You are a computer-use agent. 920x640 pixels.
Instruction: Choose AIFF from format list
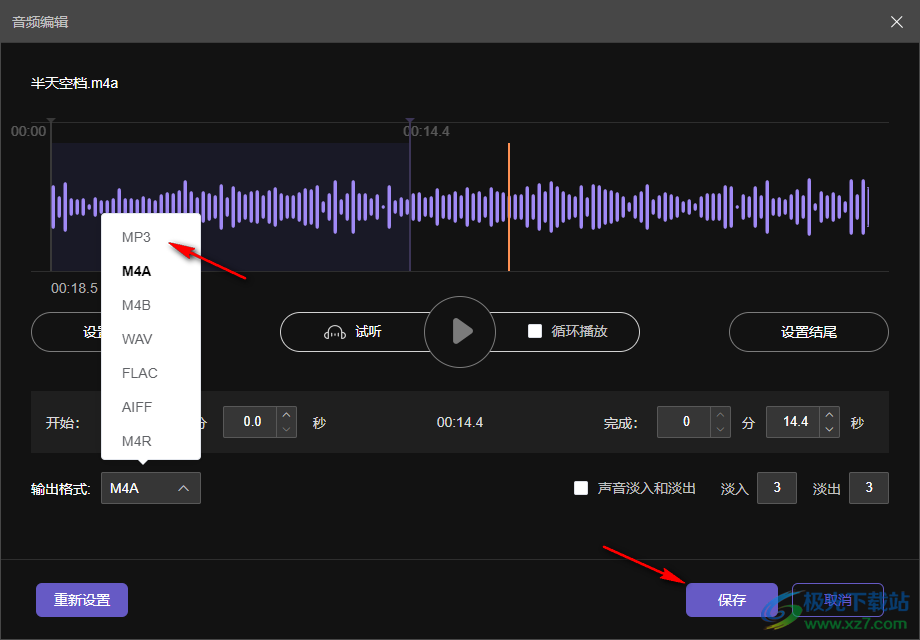[x=137, y=407]
